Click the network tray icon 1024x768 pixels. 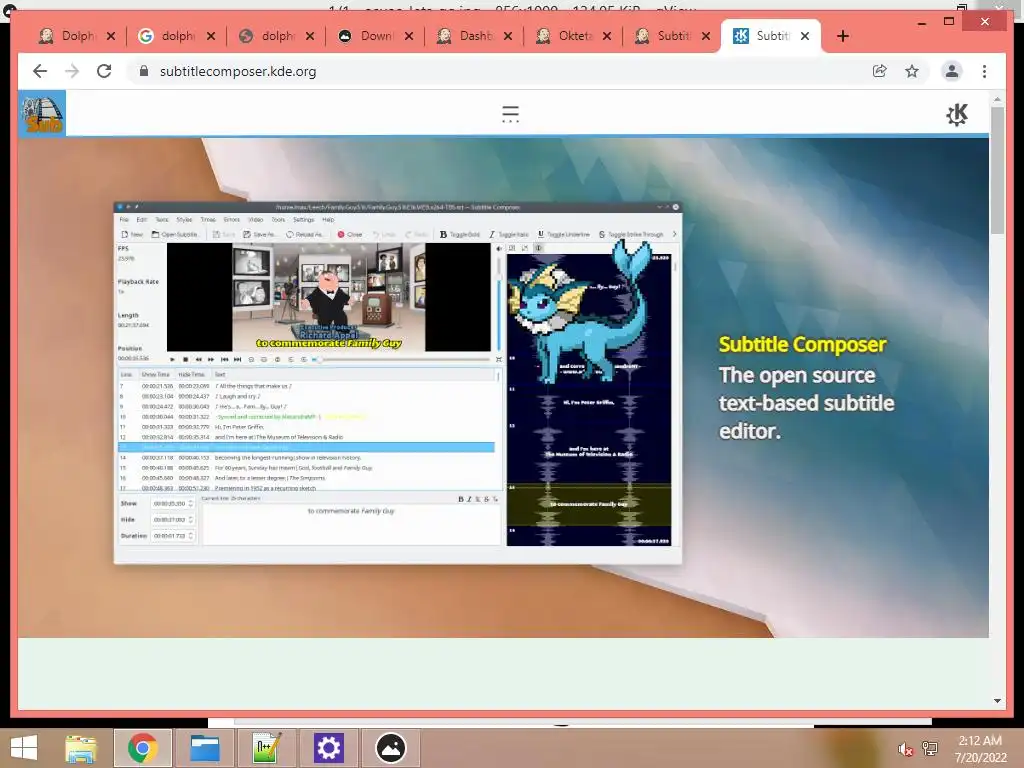[930, 748]
